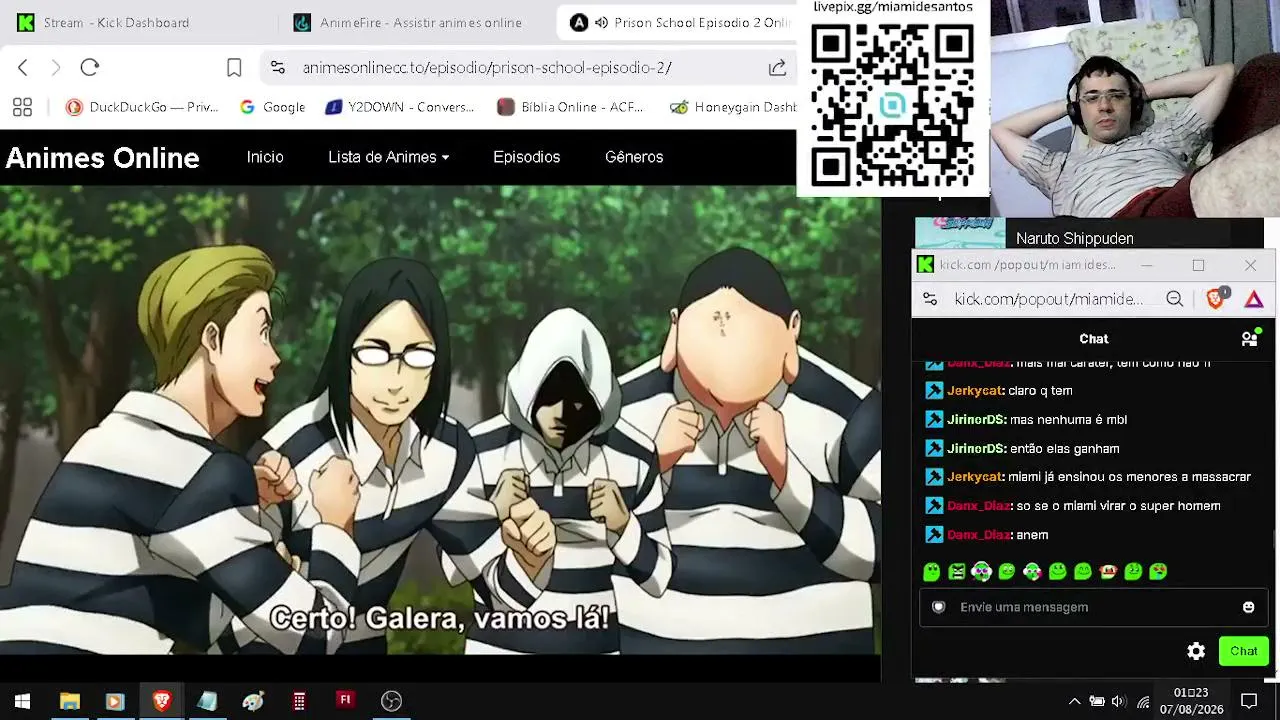Viewport: 1280px width, 720px height.
Task: Click the Naruto Shippuden thumbnail
Action: tap(960, 234)
